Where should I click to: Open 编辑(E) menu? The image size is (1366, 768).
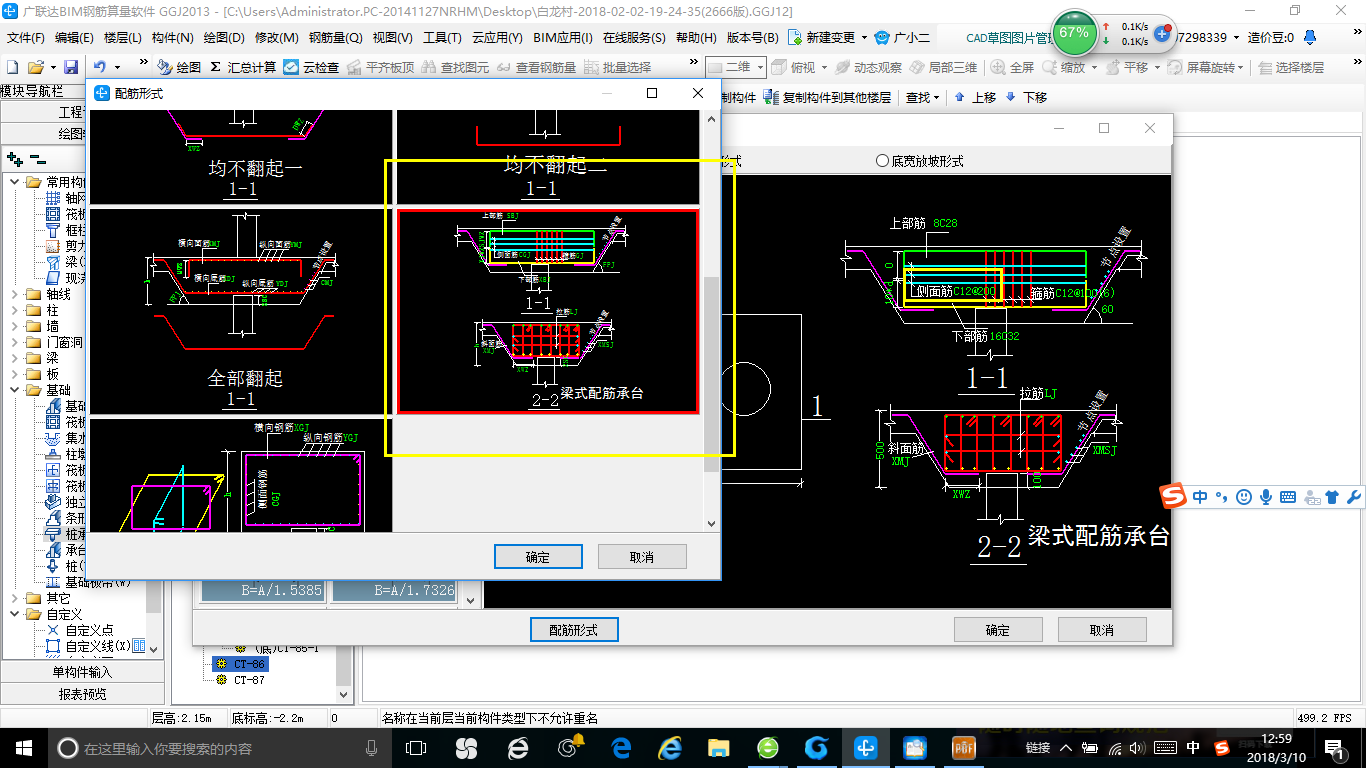point(74,38)
